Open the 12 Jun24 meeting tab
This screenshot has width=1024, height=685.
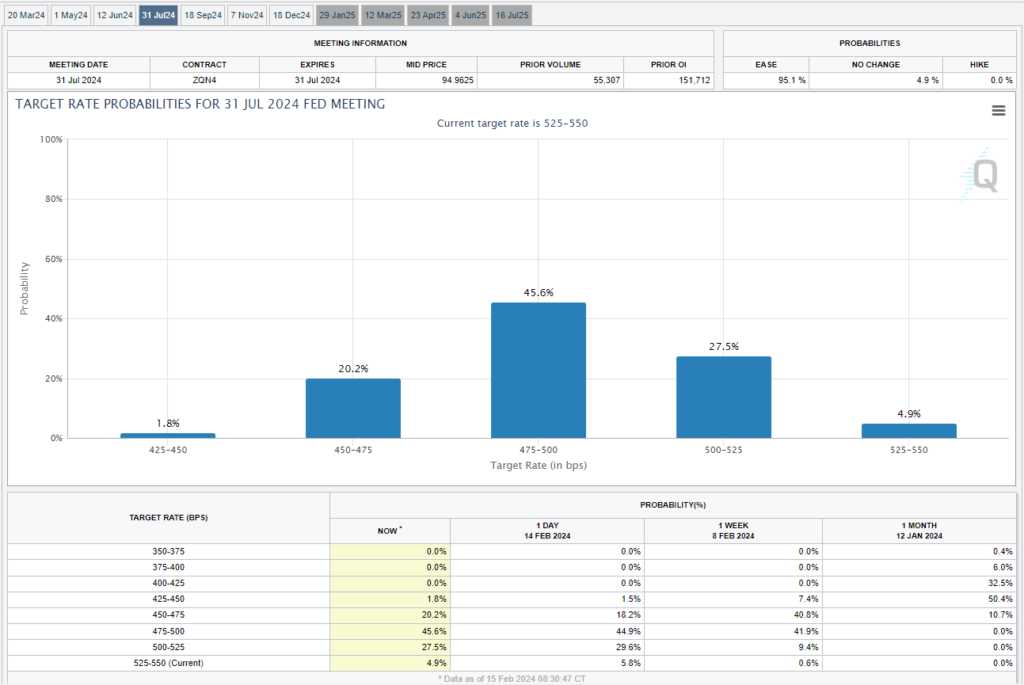tap(115, 15)
